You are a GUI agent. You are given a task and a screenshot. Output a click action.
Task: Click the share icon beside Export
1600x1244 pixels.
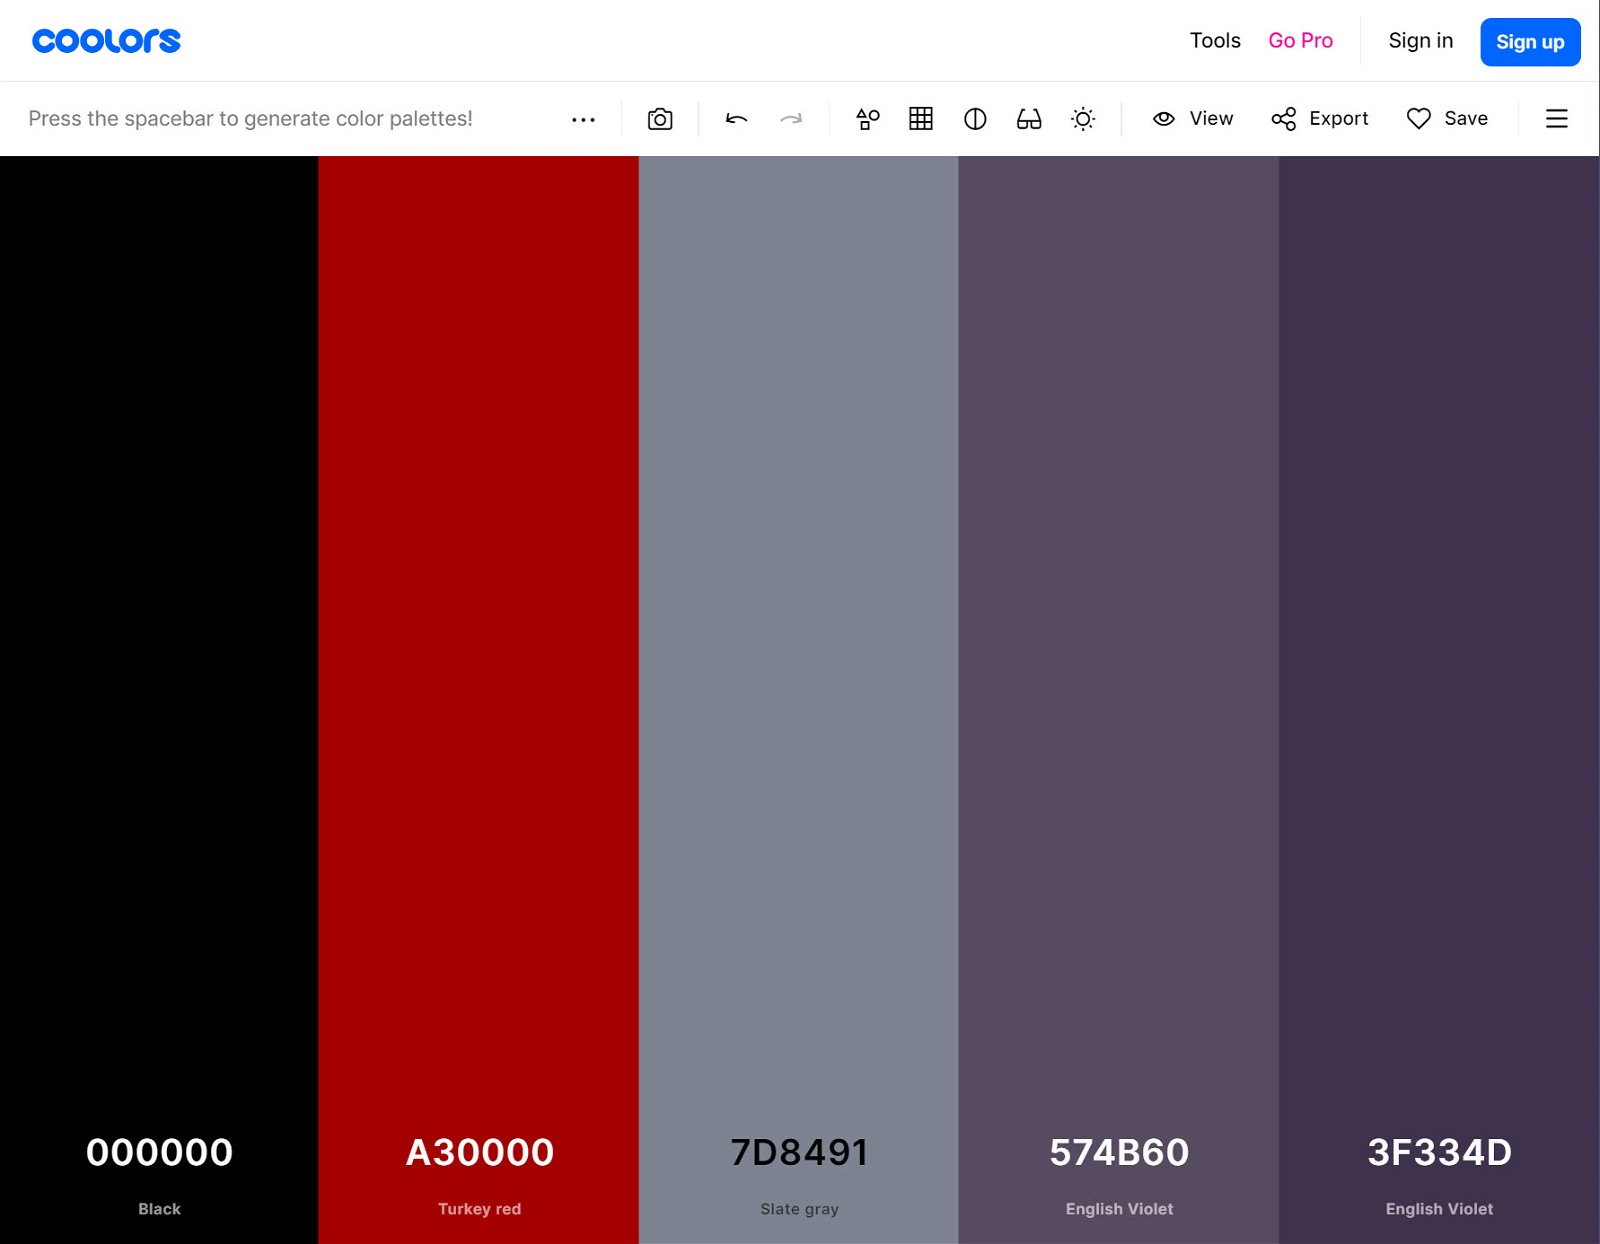pyautogui.click(x=1284, y=119)
